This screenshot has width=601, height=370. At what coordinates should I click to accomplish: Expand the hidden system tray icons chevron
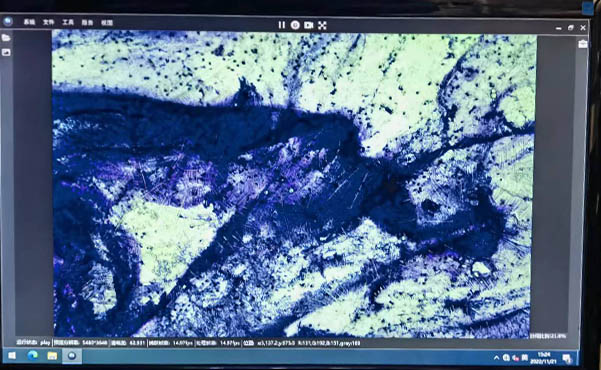pyautogui.click(x=496, y=358)
